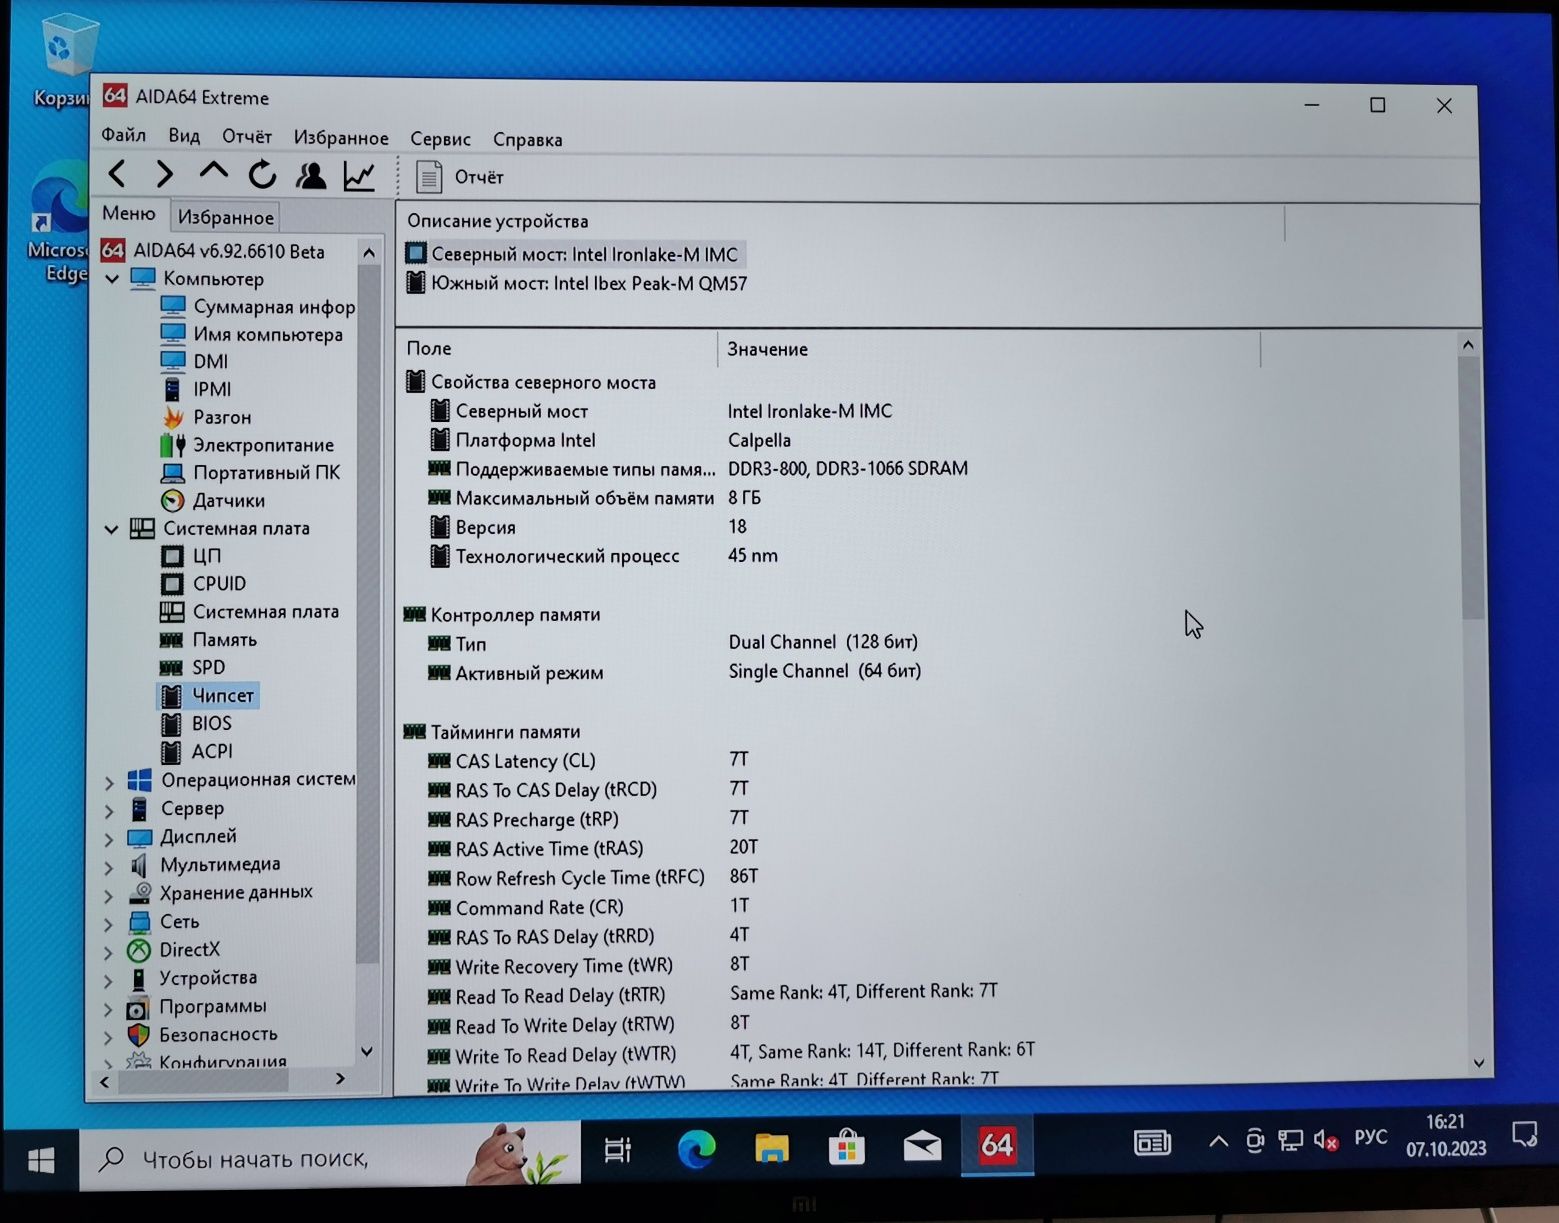1559x1223 pixels.
Task: Go up one level with the up arrow
Action: 213,172
